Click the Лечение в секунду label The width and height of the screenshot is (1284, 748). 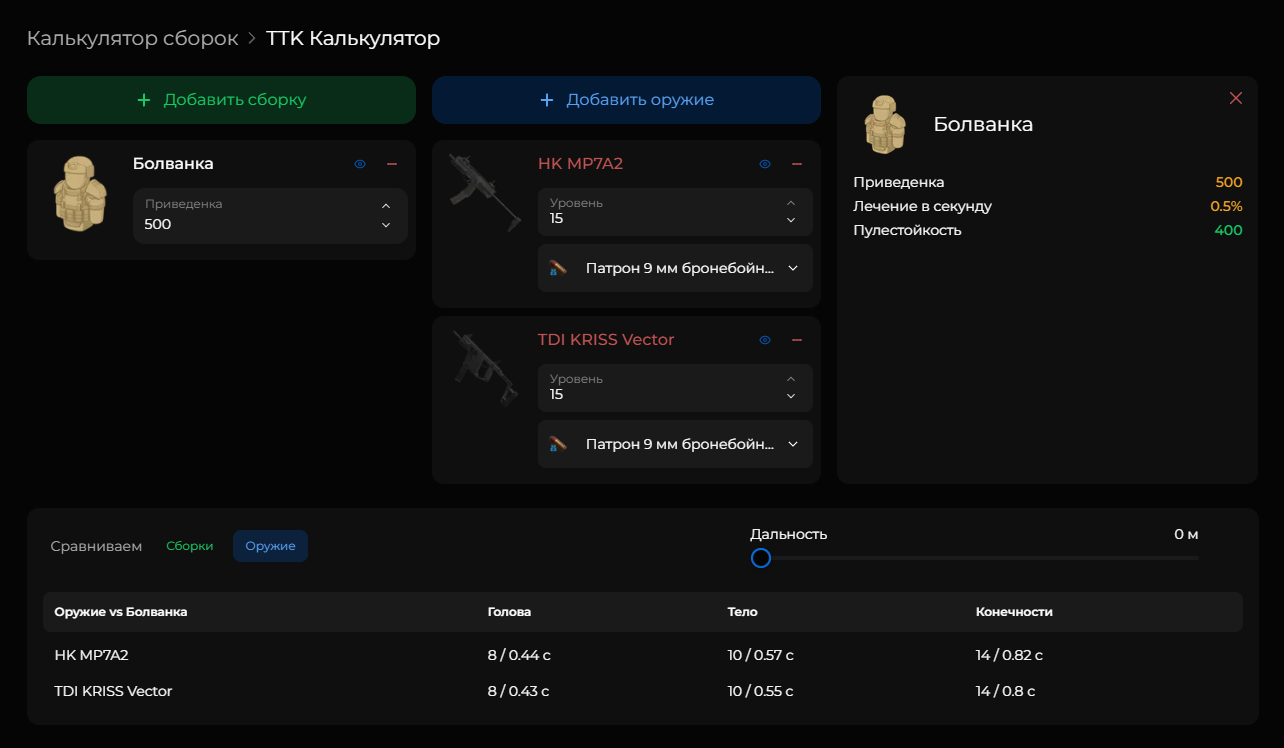922,206
